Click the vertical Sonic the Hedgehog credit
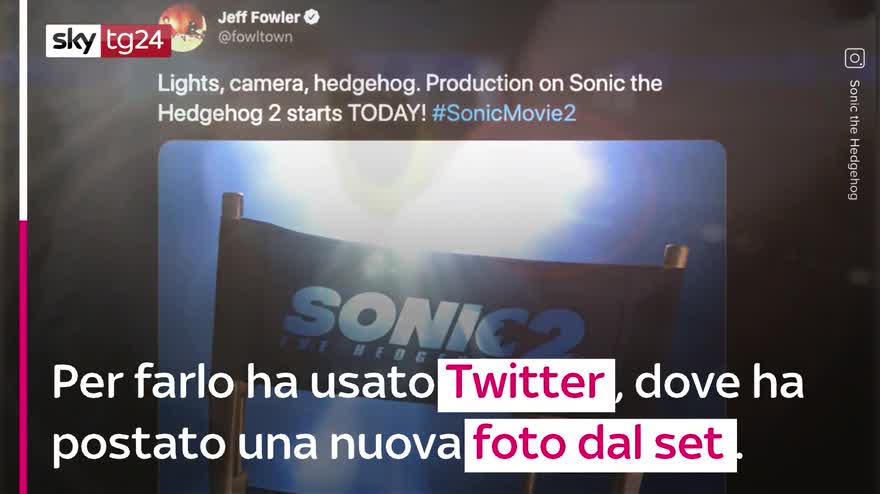Screen dimensions: 880x494 pyautogui.click(x=854, y=140)
